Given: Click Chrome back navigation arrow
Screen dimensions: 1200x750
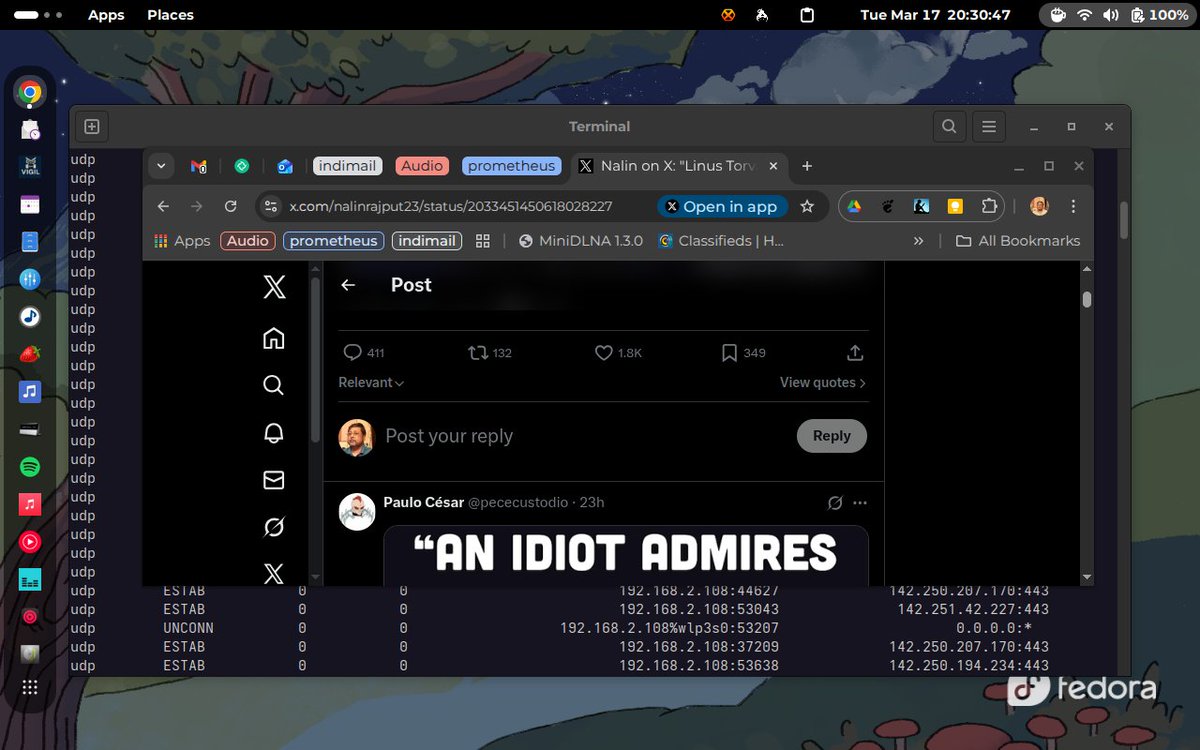Looking at the screenshot, I should point(163,206).
